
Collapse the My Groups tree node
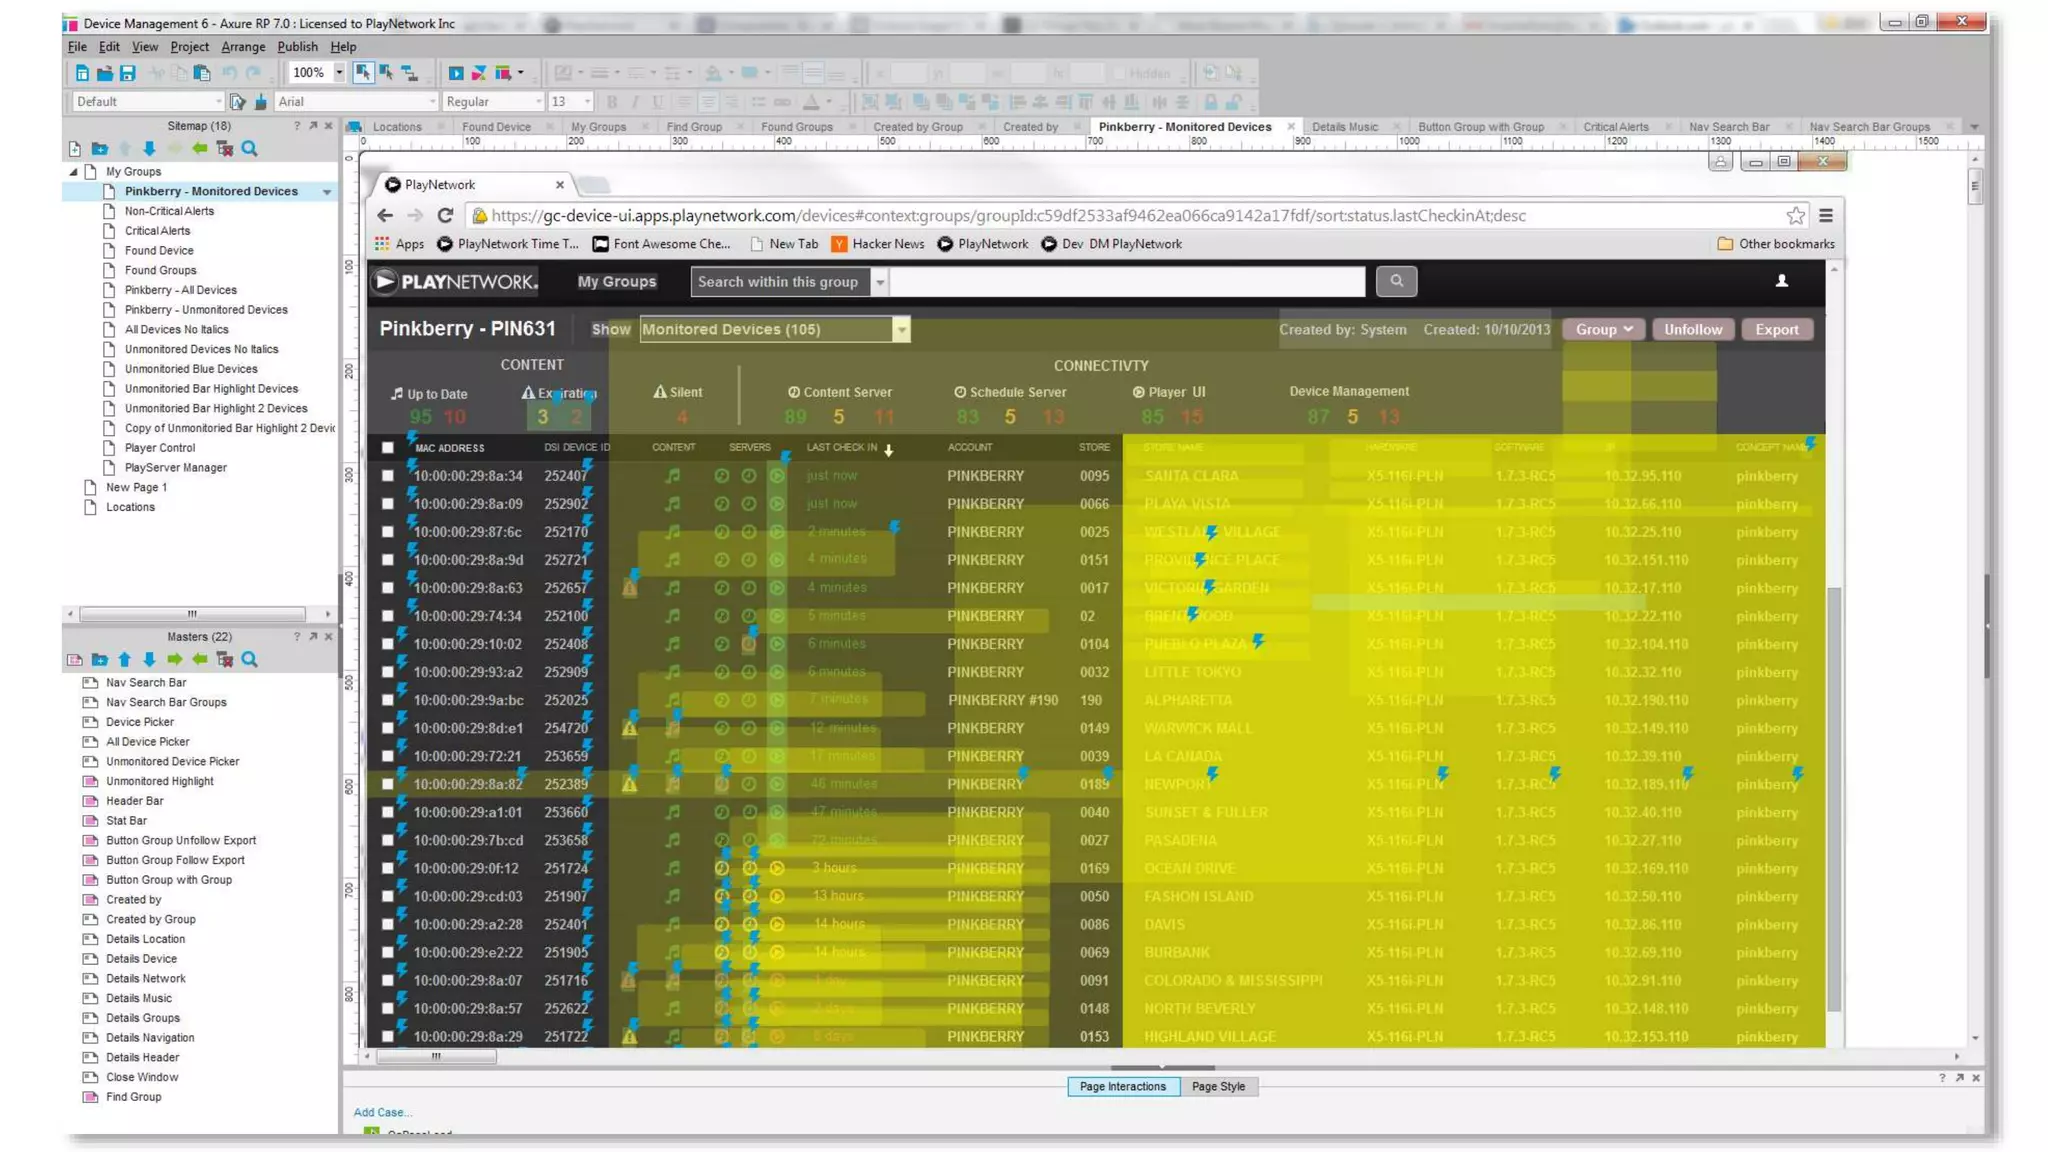coord(73,172)
